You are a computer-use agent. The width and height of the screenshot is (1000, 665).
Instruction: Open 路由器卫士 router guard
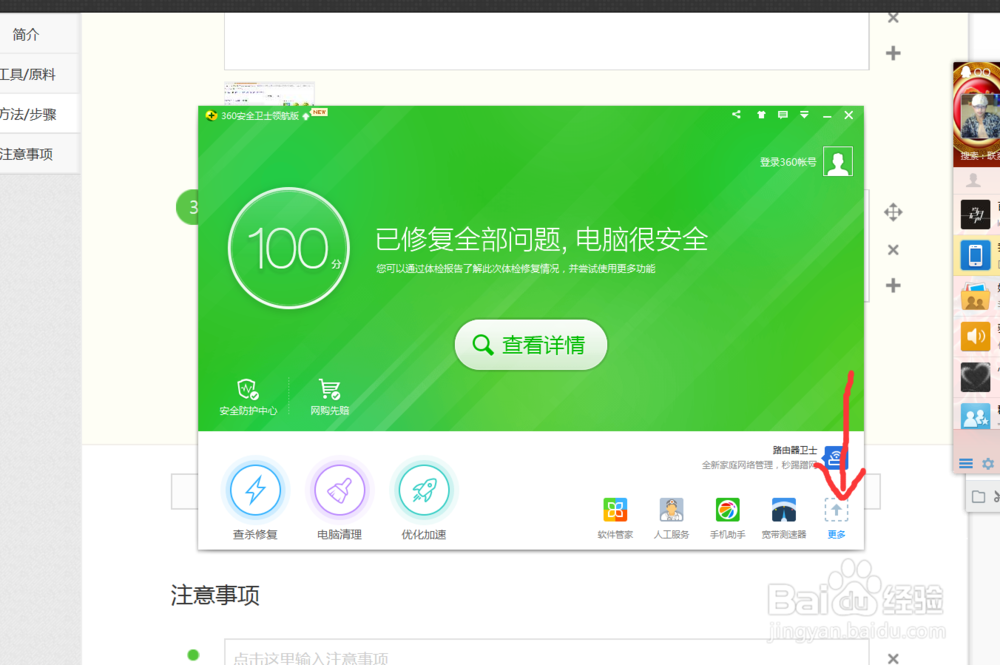(x=836, y=455)
